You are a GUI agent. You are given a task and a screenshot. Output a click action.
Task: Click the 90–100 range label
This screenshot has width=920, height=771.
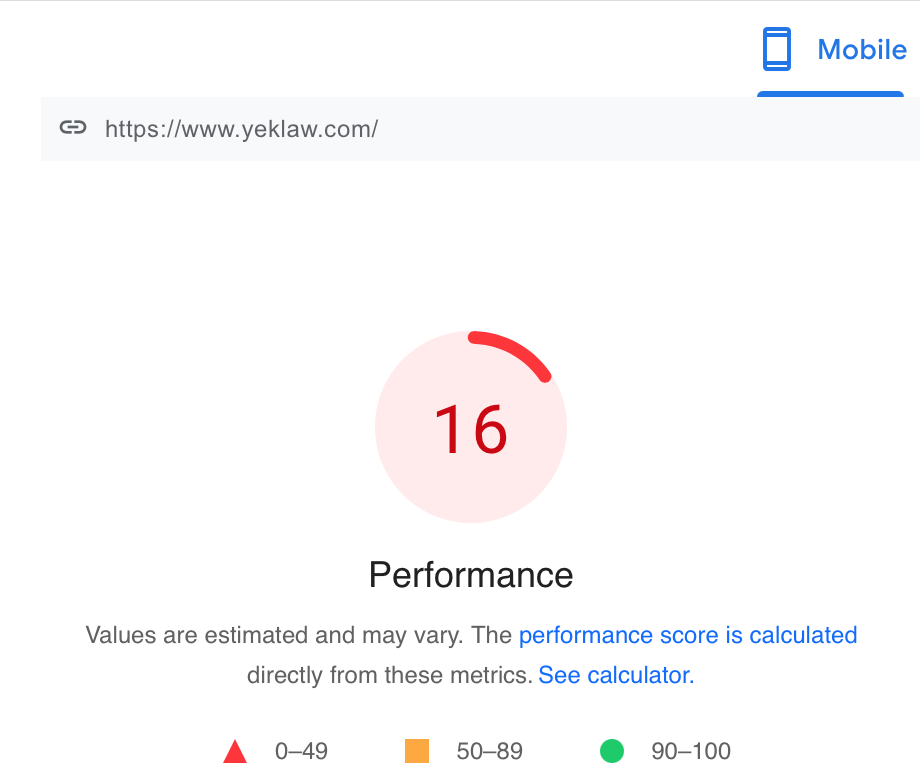pos(691,751)
